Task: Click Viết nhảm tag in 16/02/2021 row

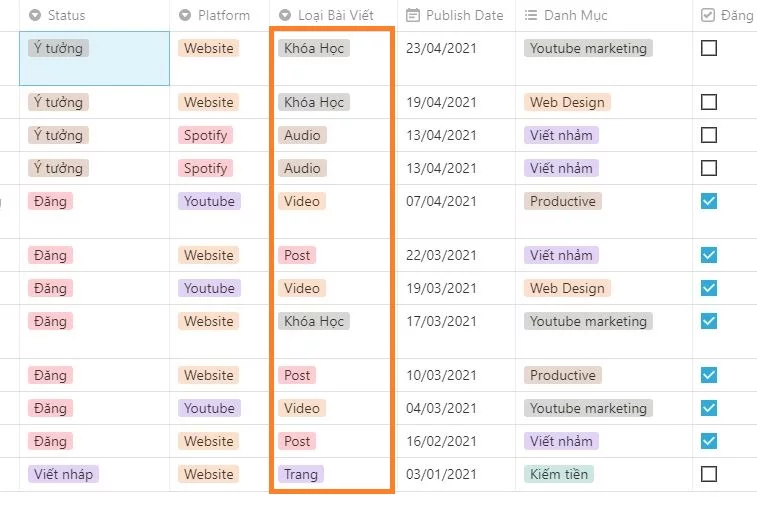Action: point(561,441)
